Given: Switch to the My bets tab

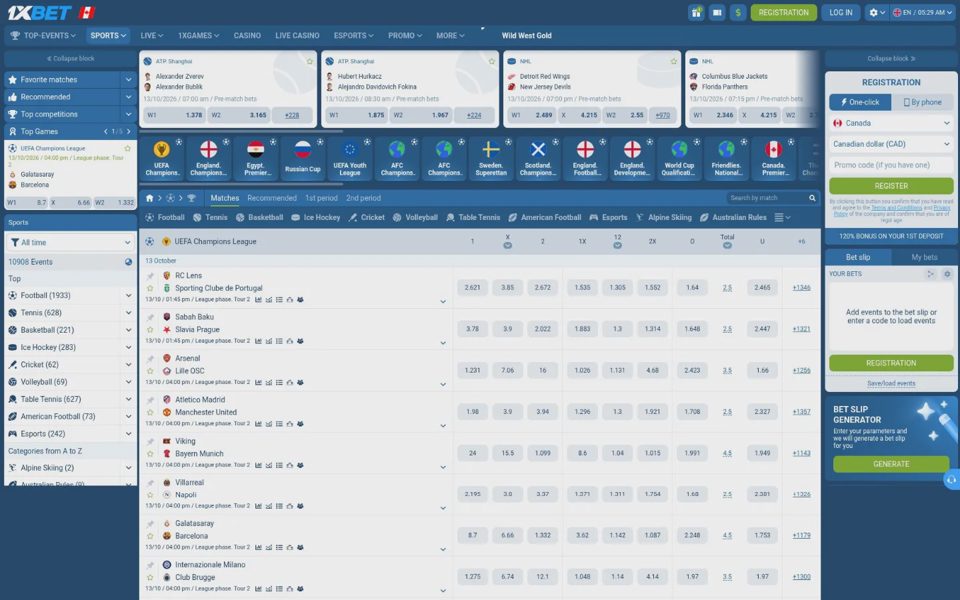Looking at the screenshot, I should [x=924, y=257].
